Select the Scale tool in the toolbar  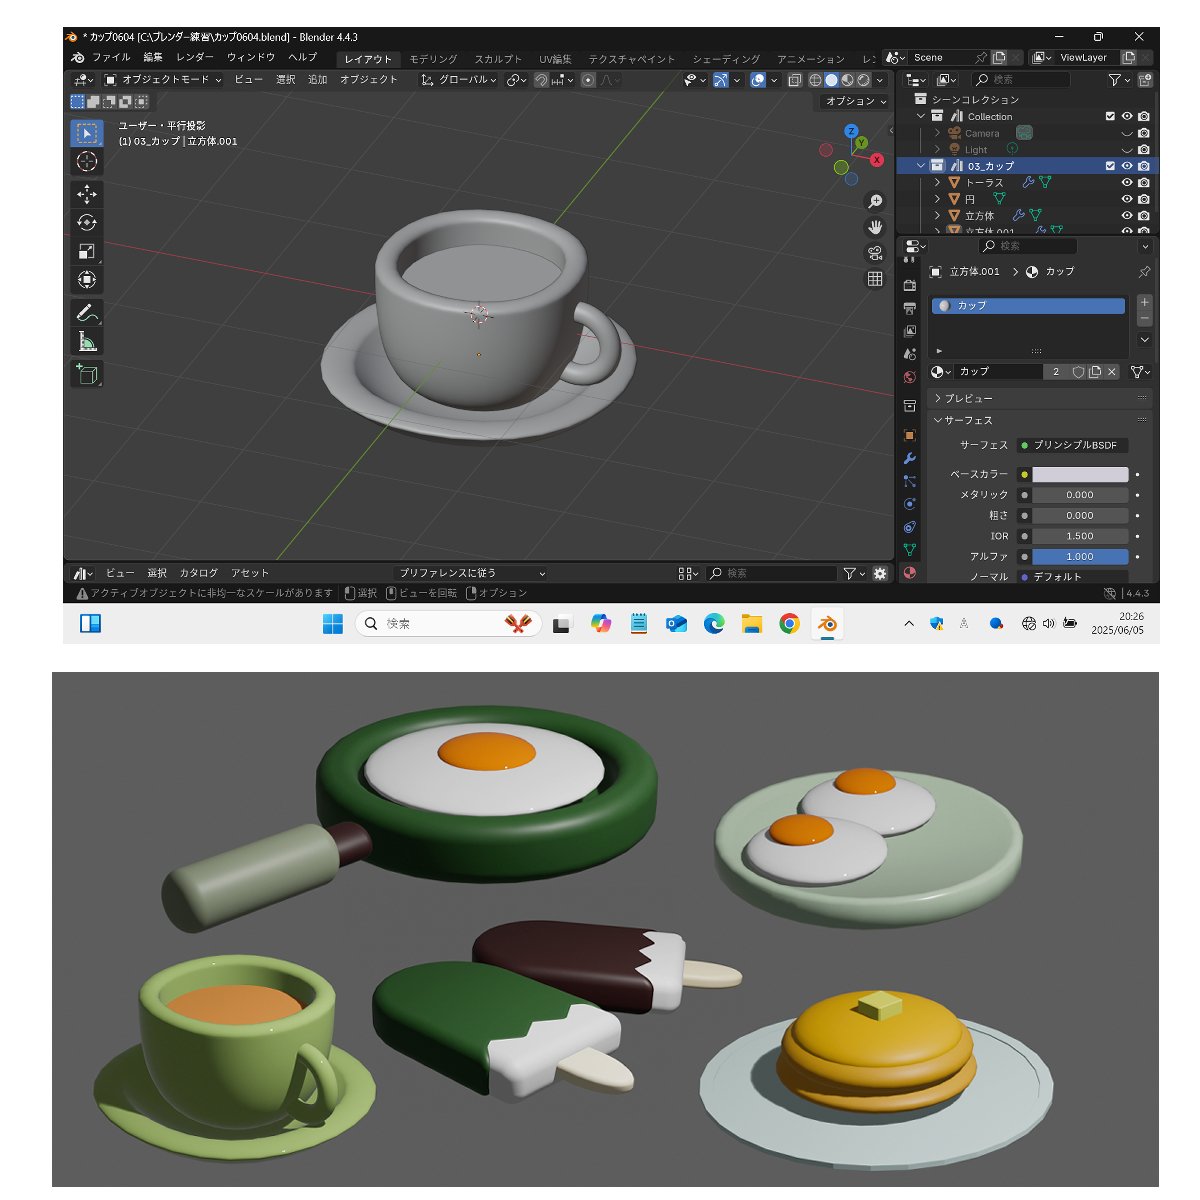tap(87, 251)
